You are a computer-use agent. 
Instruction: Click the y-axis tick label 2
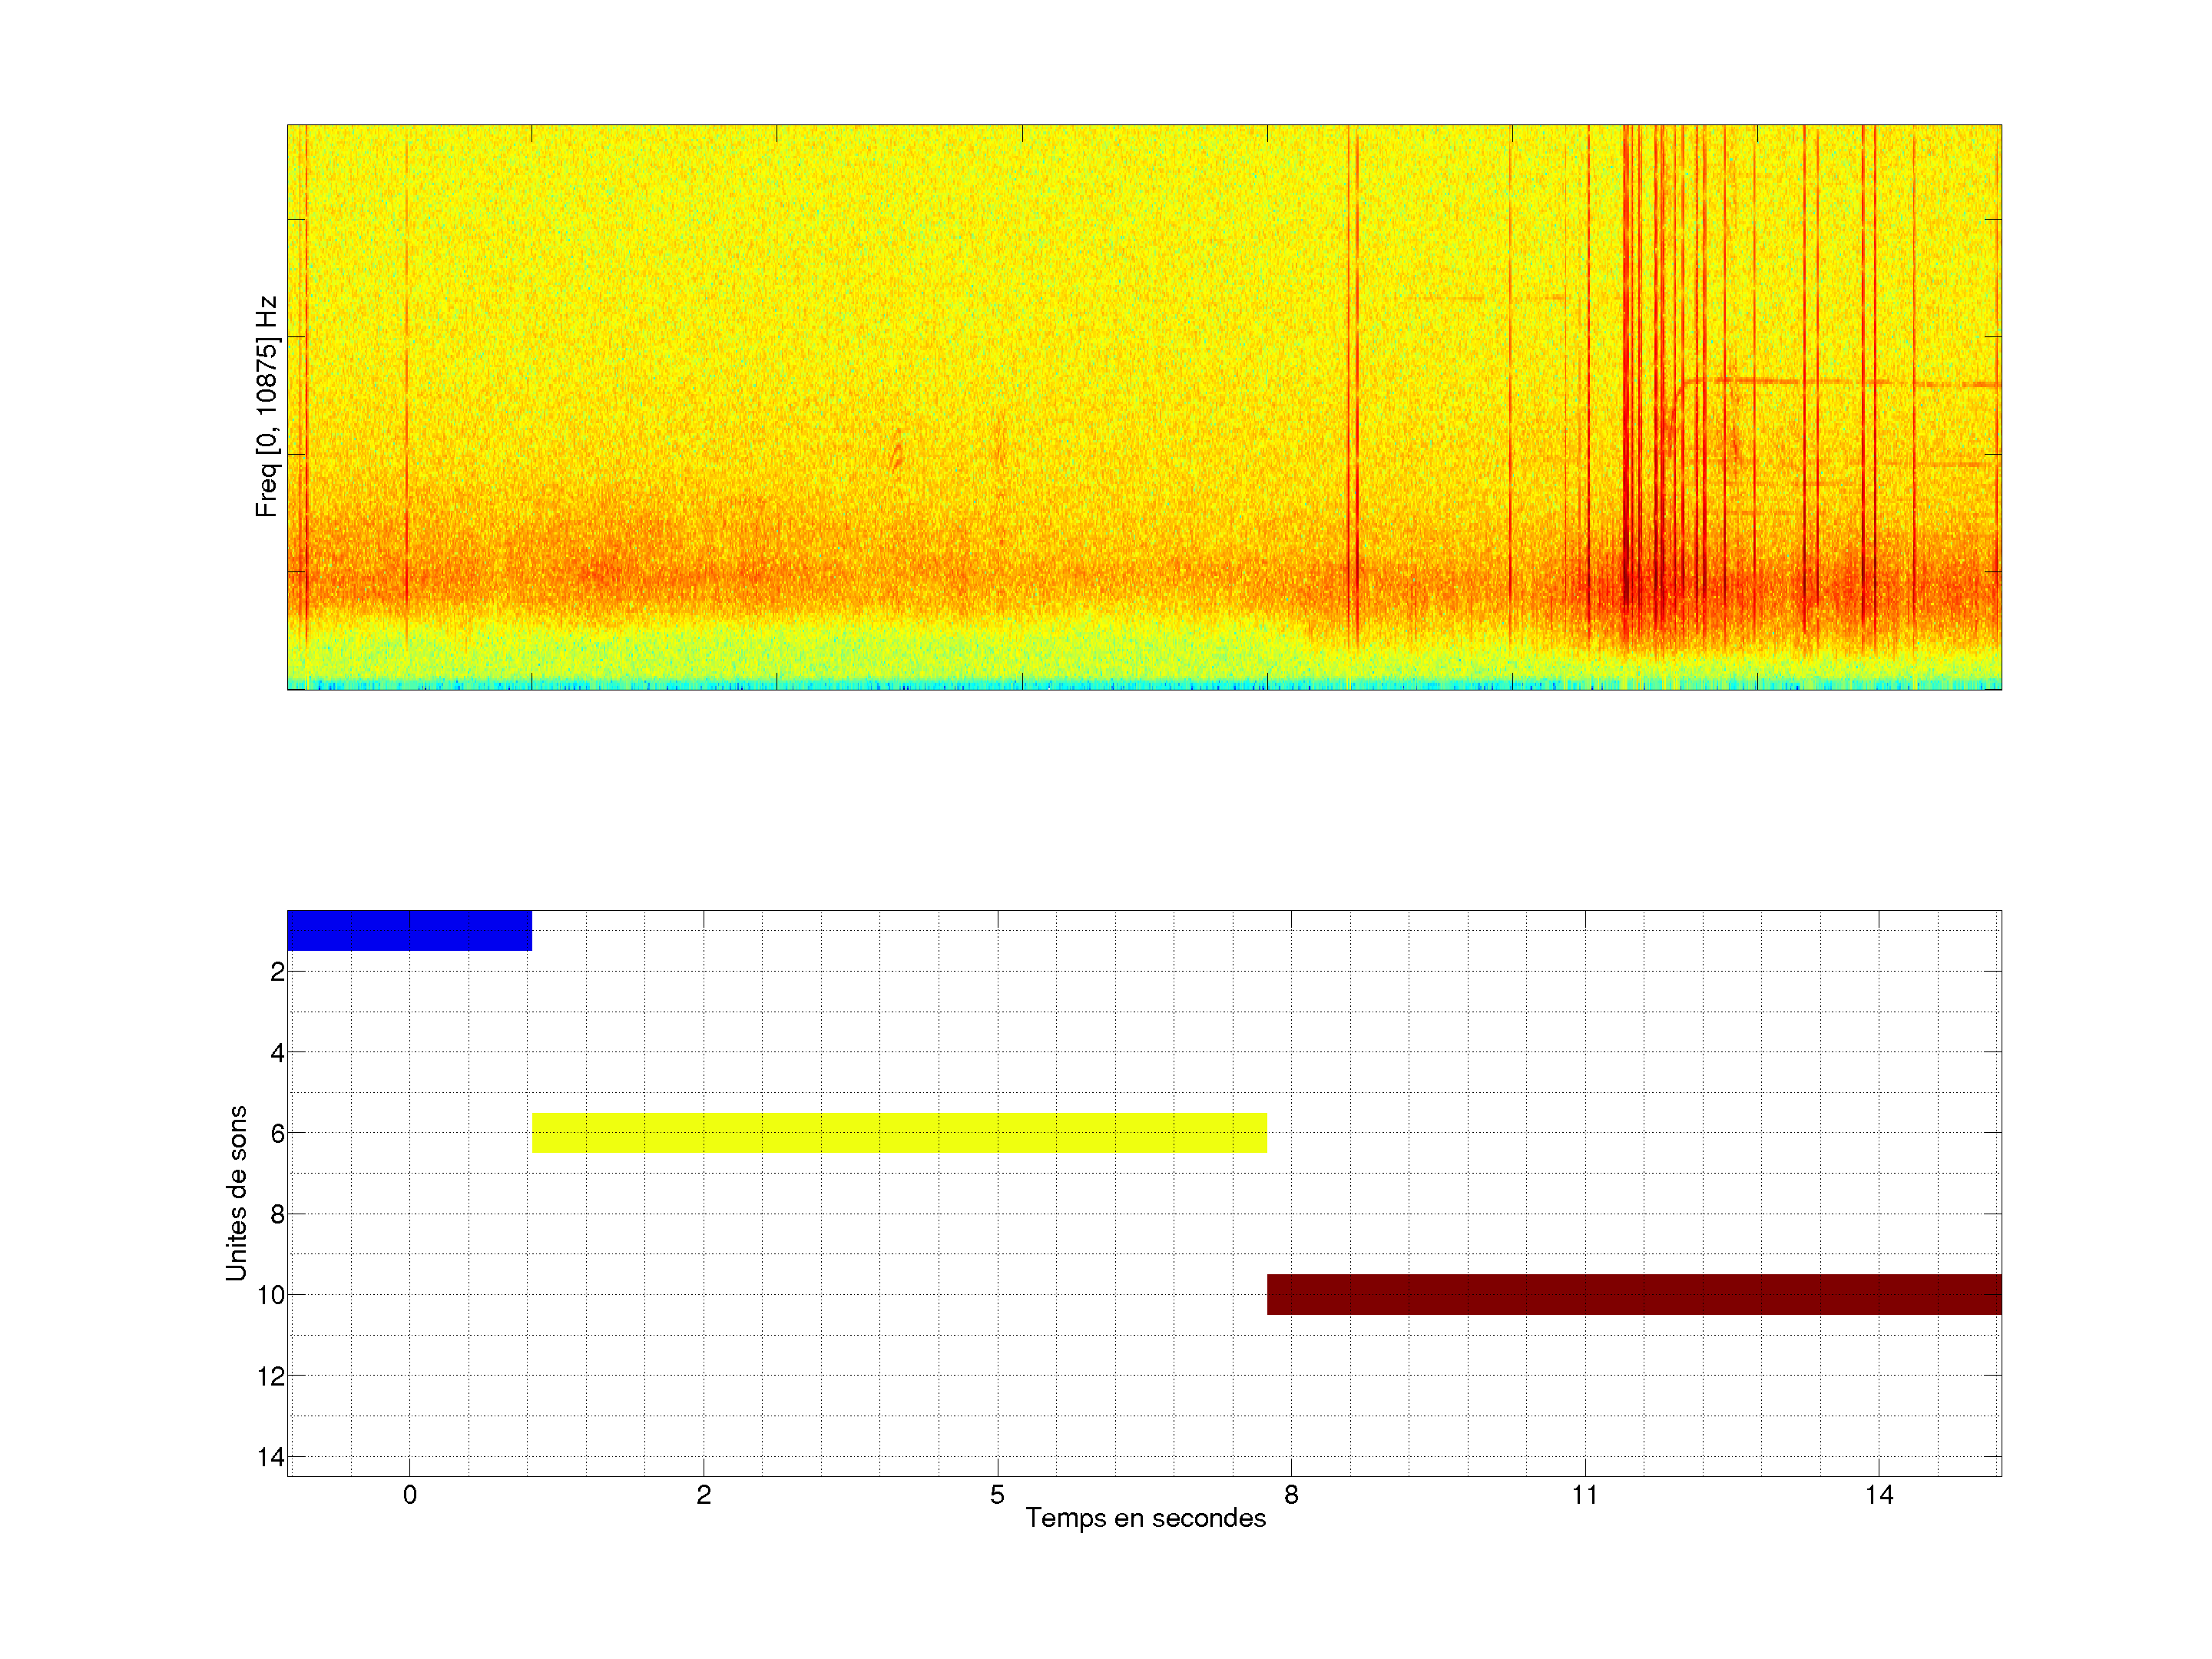[277, 972]
